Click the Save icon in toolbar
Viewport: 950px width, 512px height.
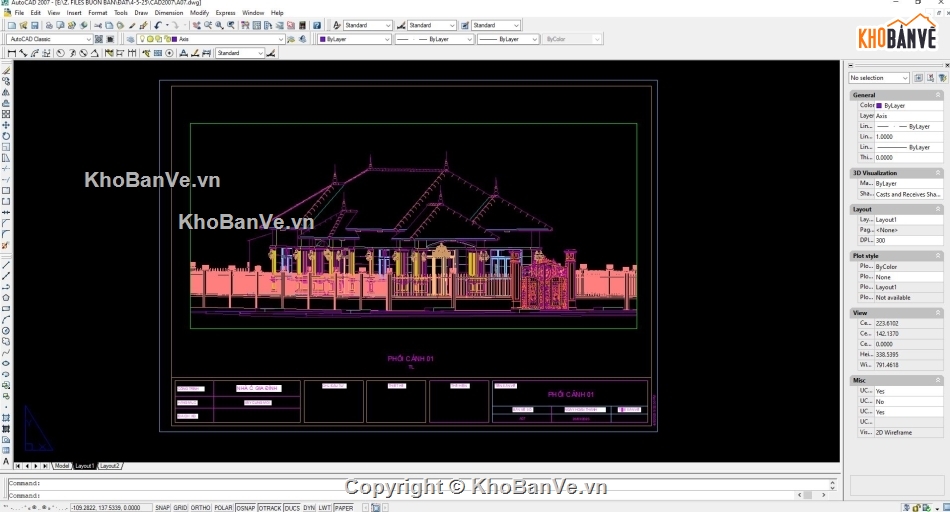pos(35,25)
